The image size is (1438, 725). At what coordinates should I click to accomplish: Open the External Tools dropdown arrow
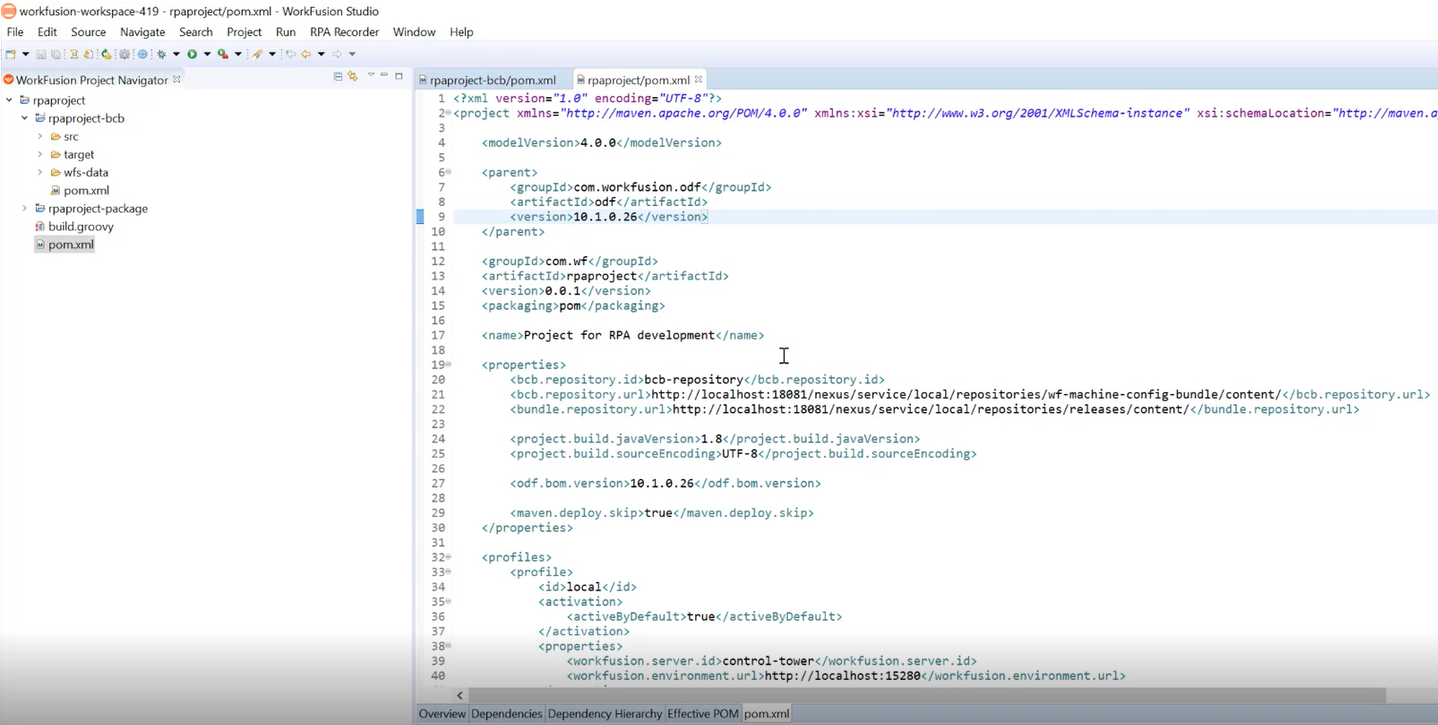point(238,54)
